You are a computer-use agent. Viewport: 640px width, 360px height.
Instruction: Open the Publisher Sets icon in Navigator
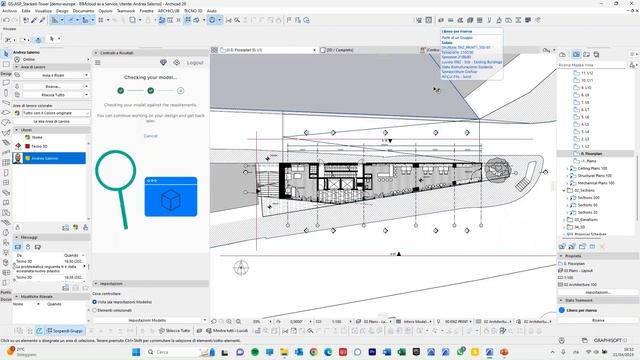(596, 54)
